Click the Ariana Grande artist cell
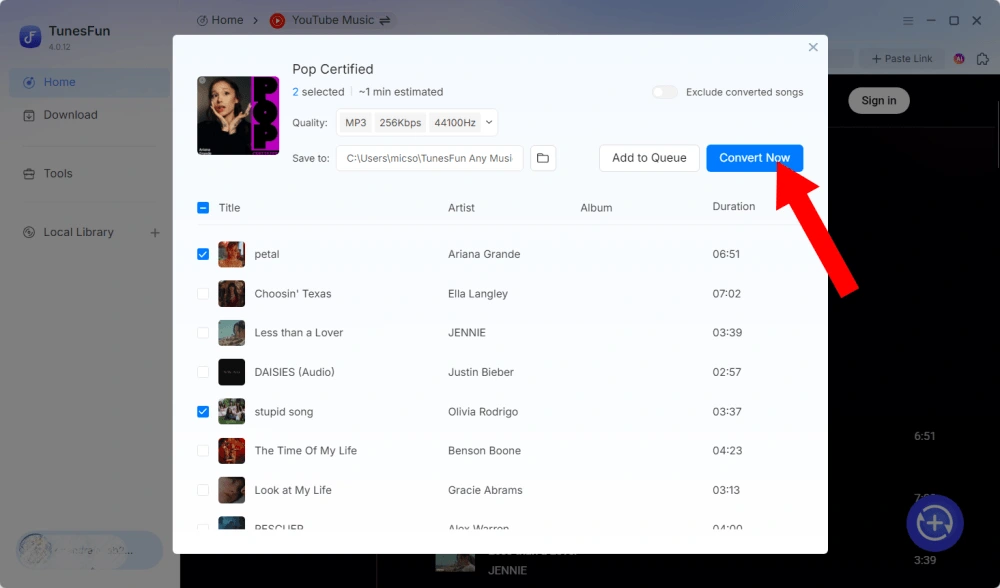This screenshot has width=1000, height=588. point(484,254)
